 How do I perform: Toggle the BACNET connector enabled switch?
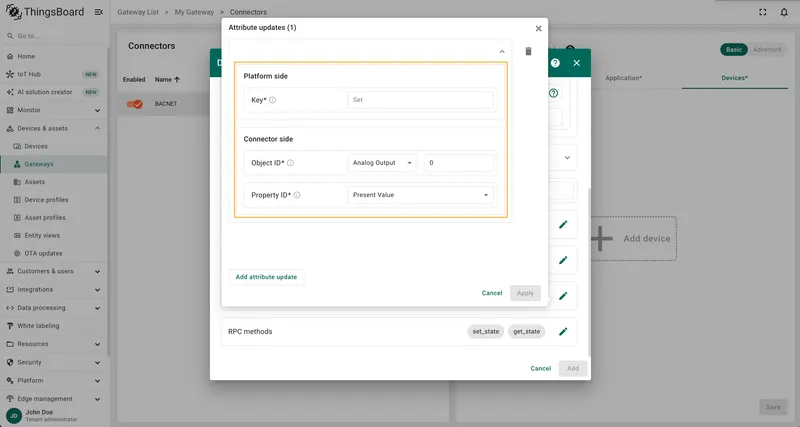coord(135,104)
